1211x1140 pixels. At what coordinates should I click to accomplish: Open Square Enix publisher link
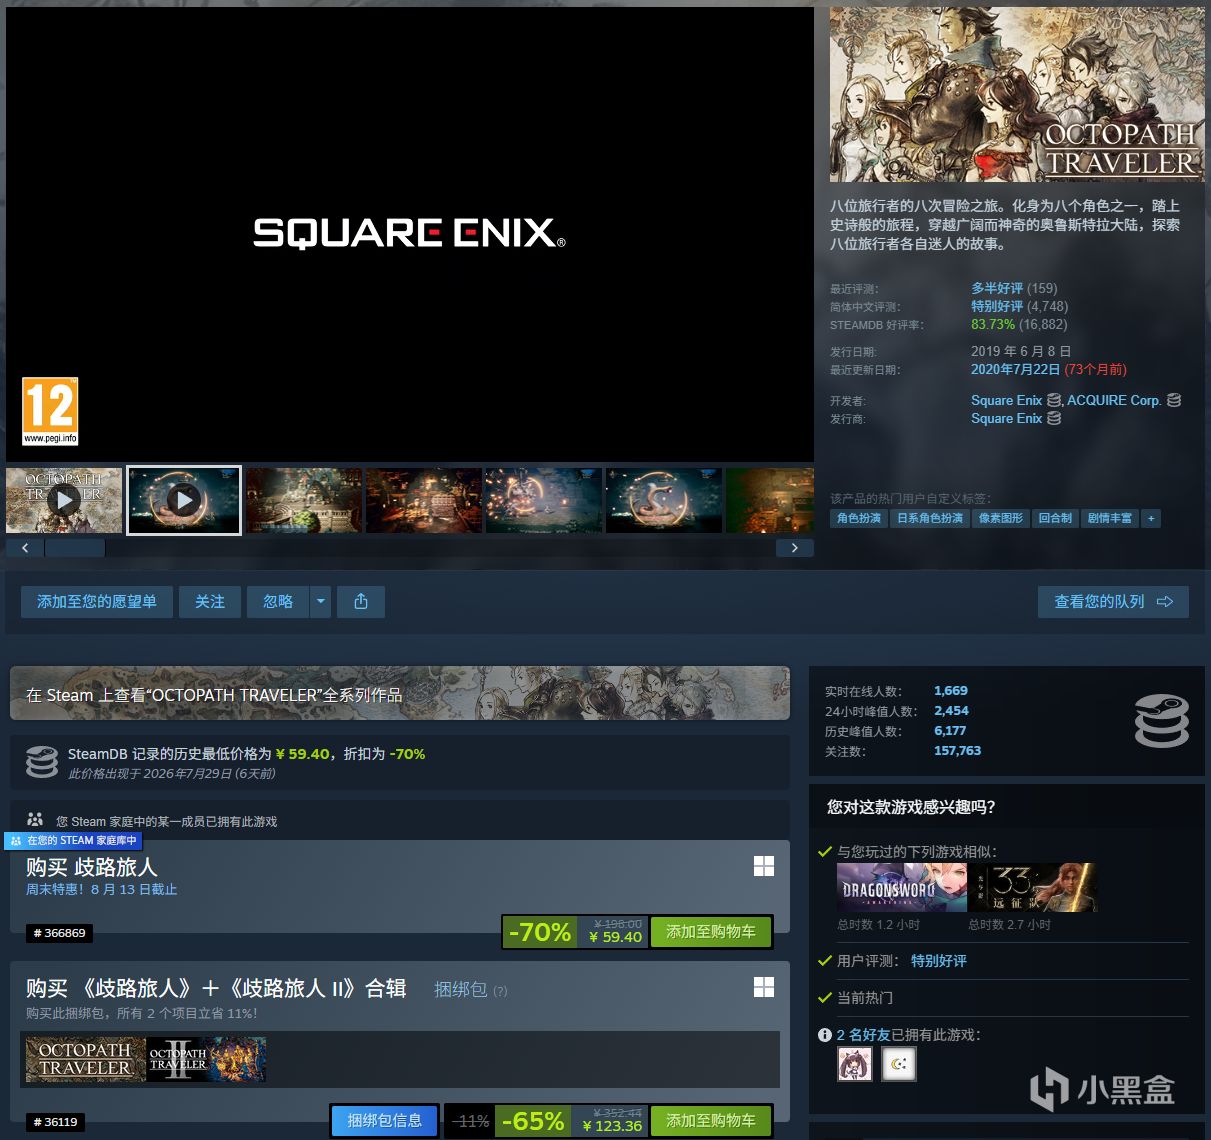1006,418
